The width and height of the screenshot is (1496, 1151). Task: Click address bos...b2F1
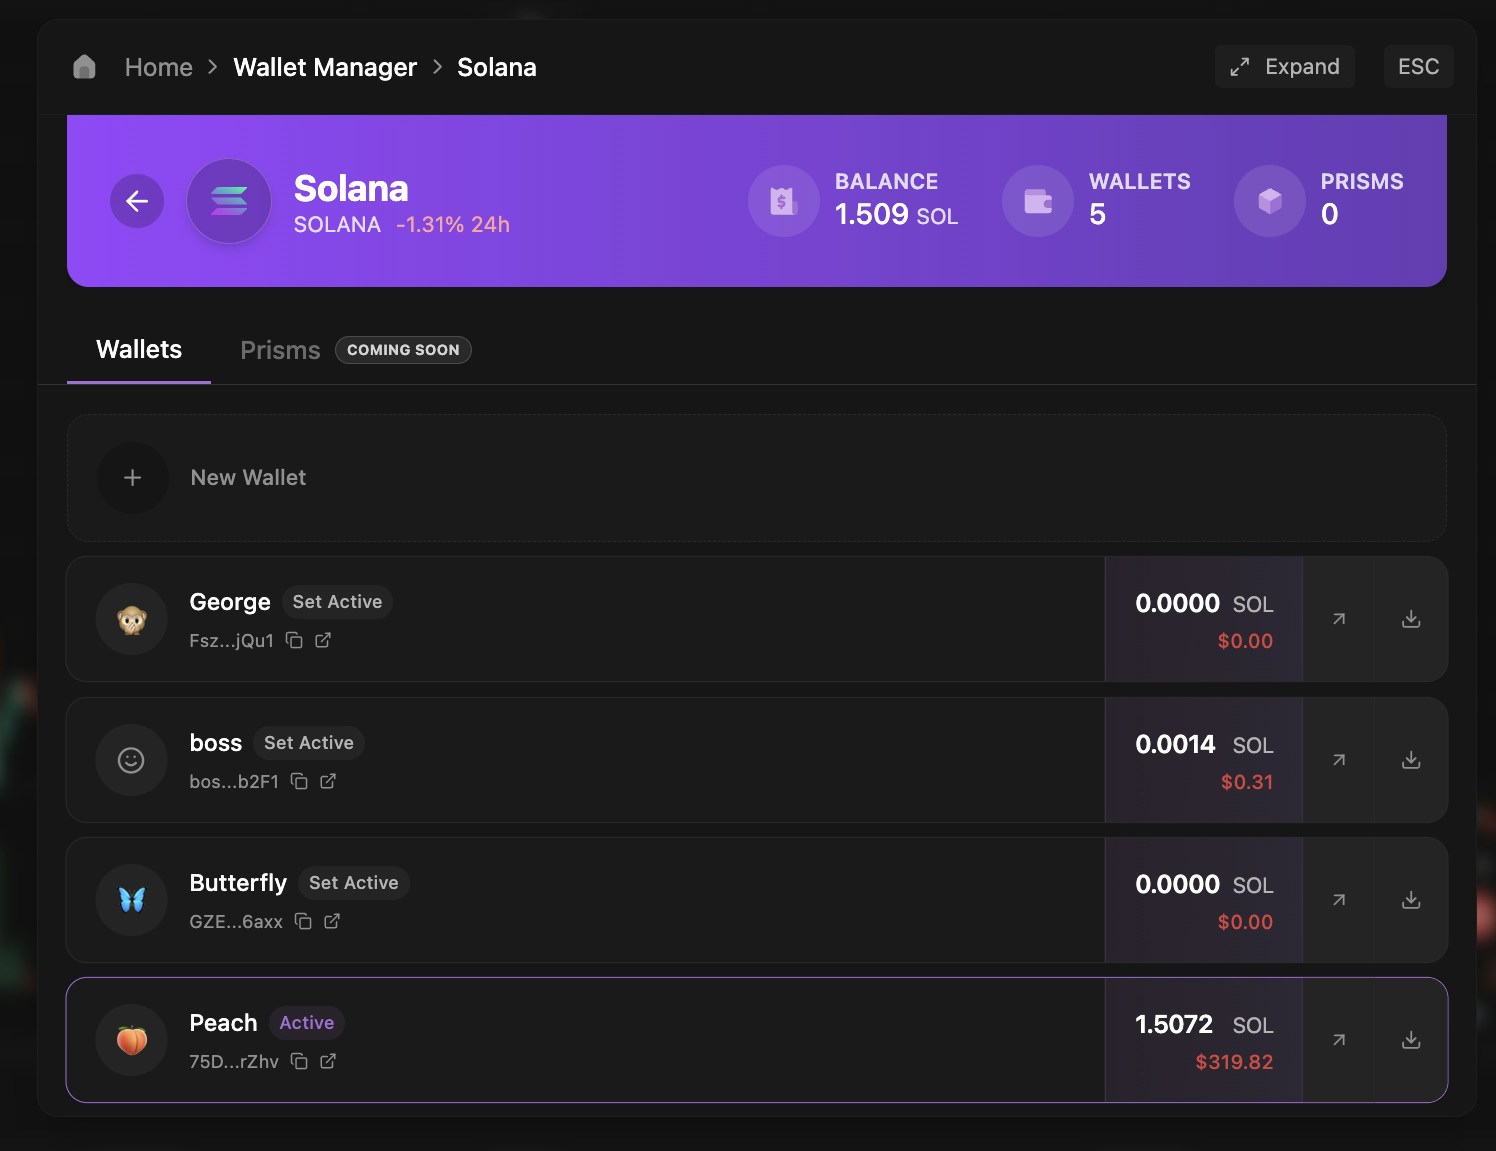coord(234,782)
